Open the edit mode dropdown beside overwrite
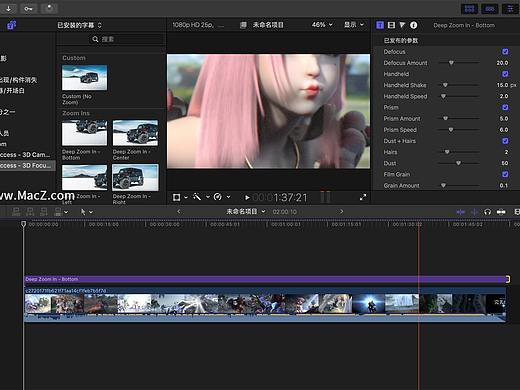520x390 pixels. (x=66, y=212)
